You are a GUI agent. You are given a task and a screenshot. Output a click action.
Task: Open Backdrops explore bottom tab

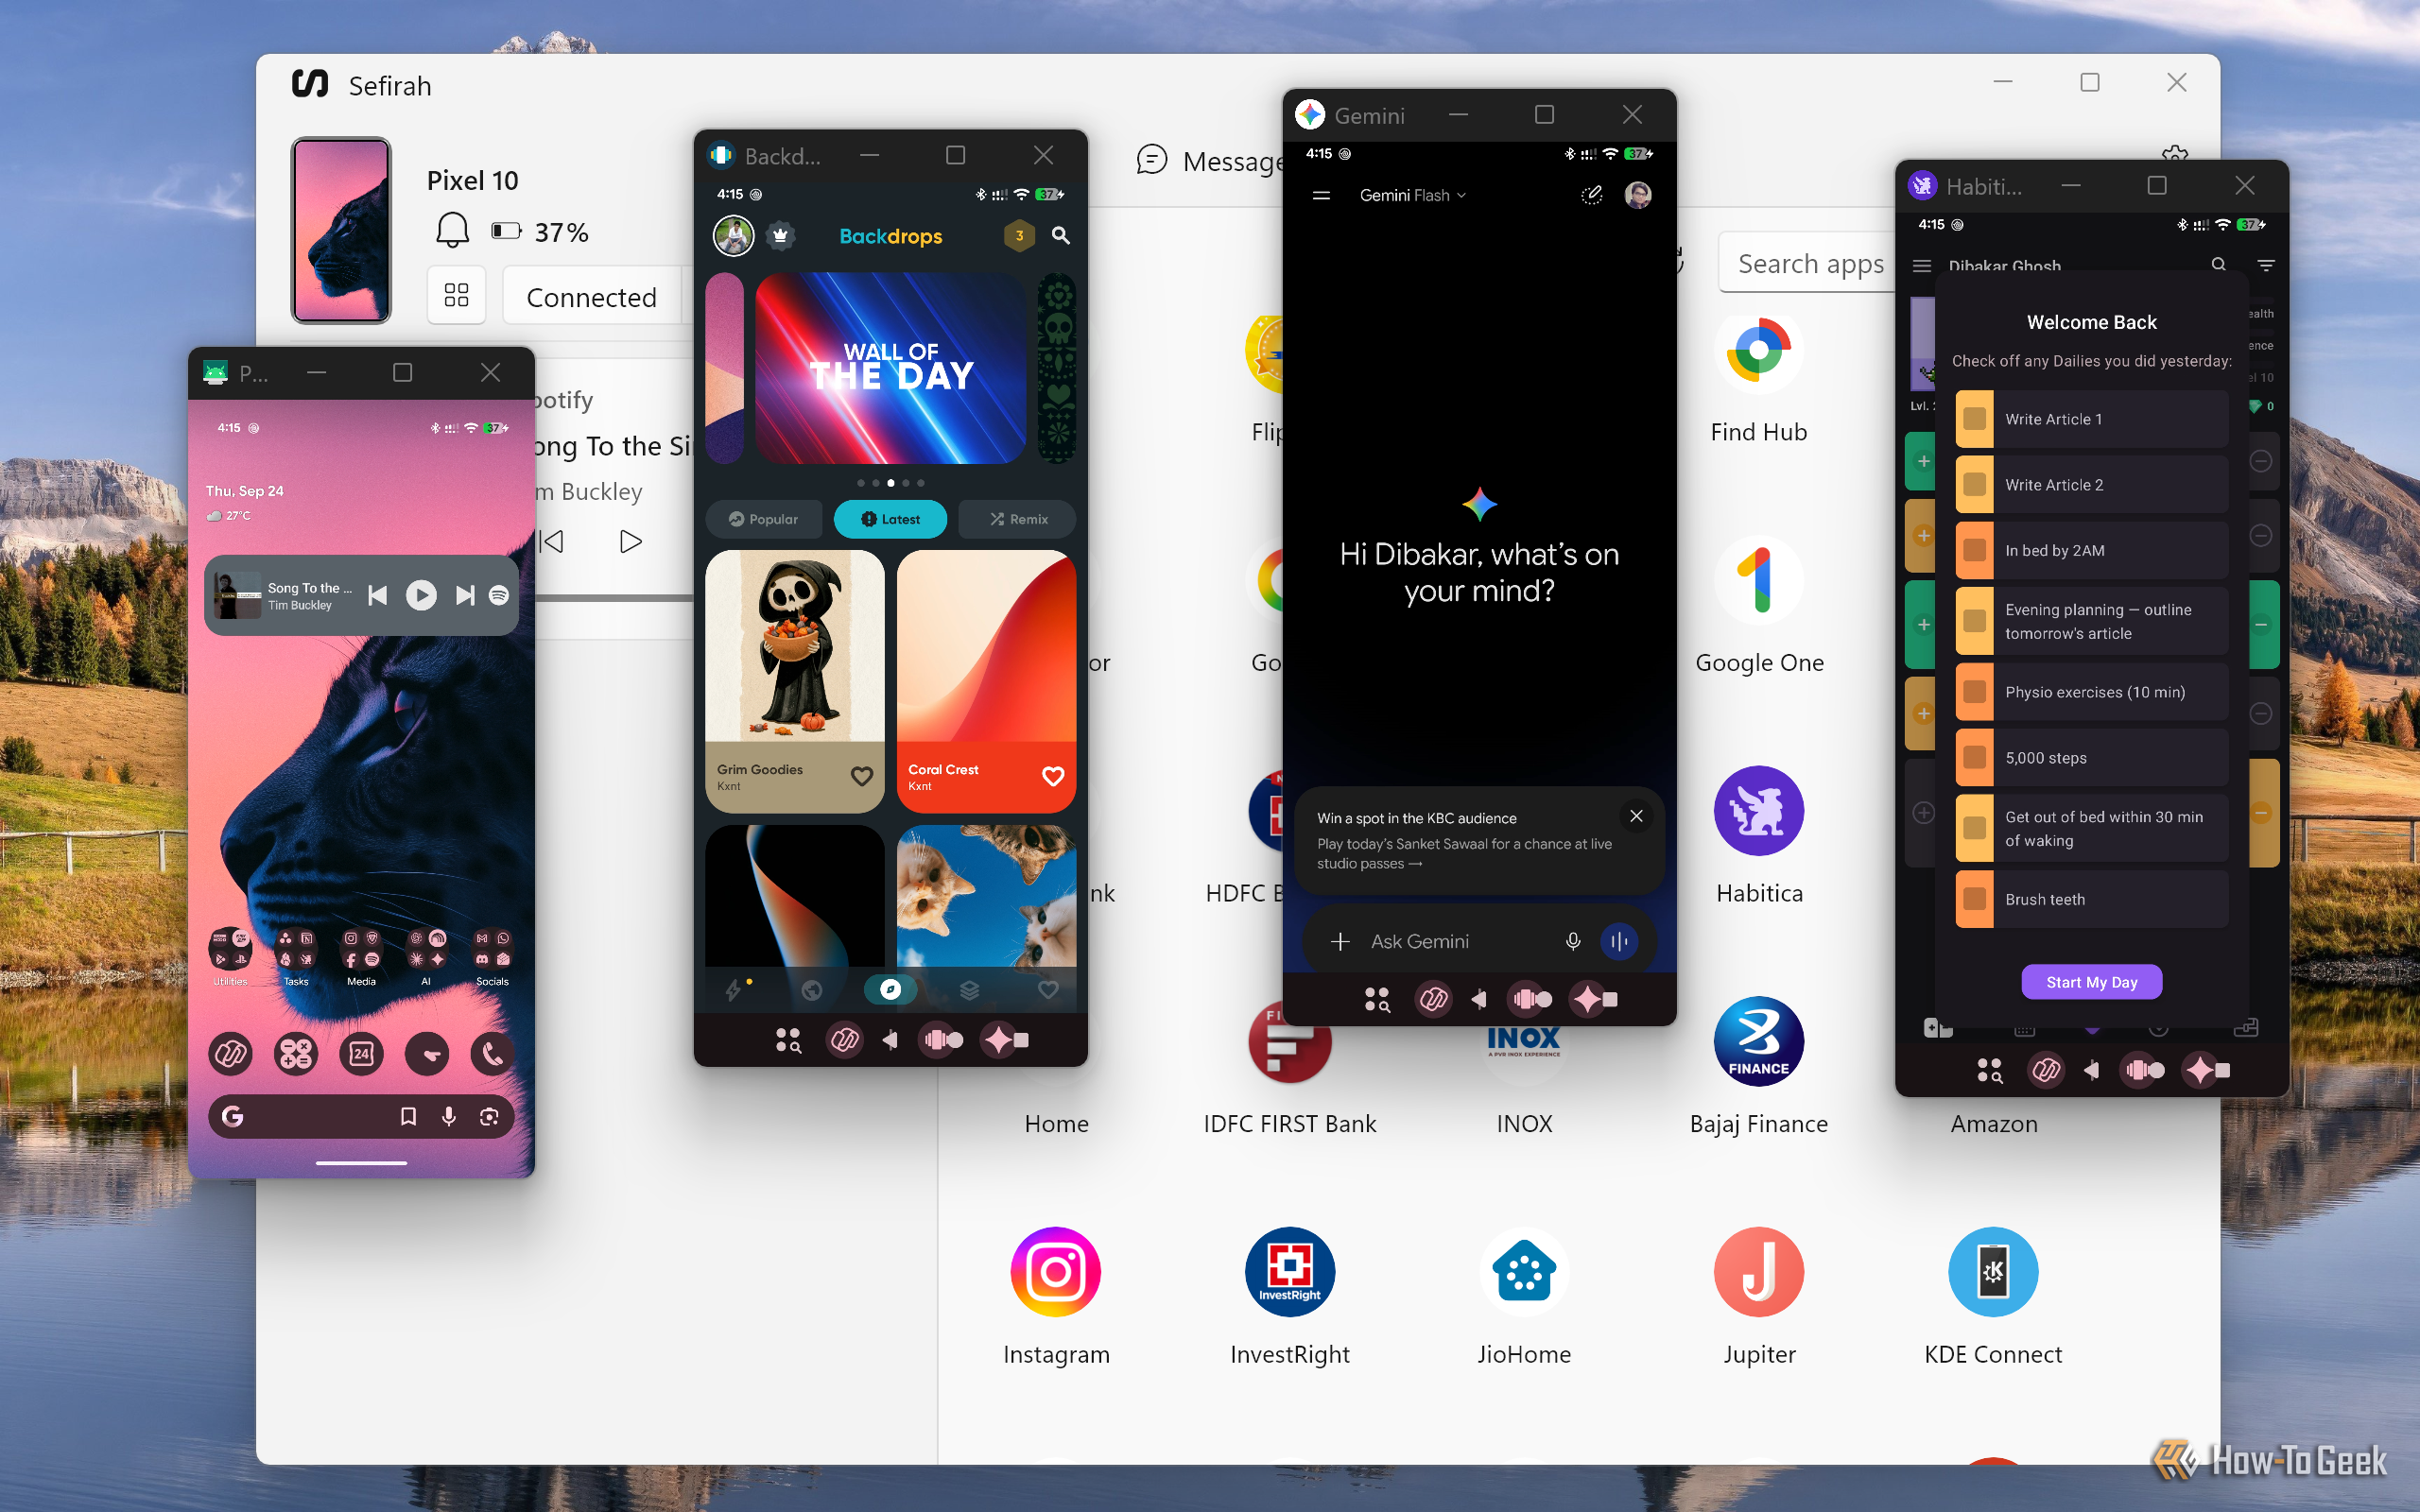(x=890, y=989)
